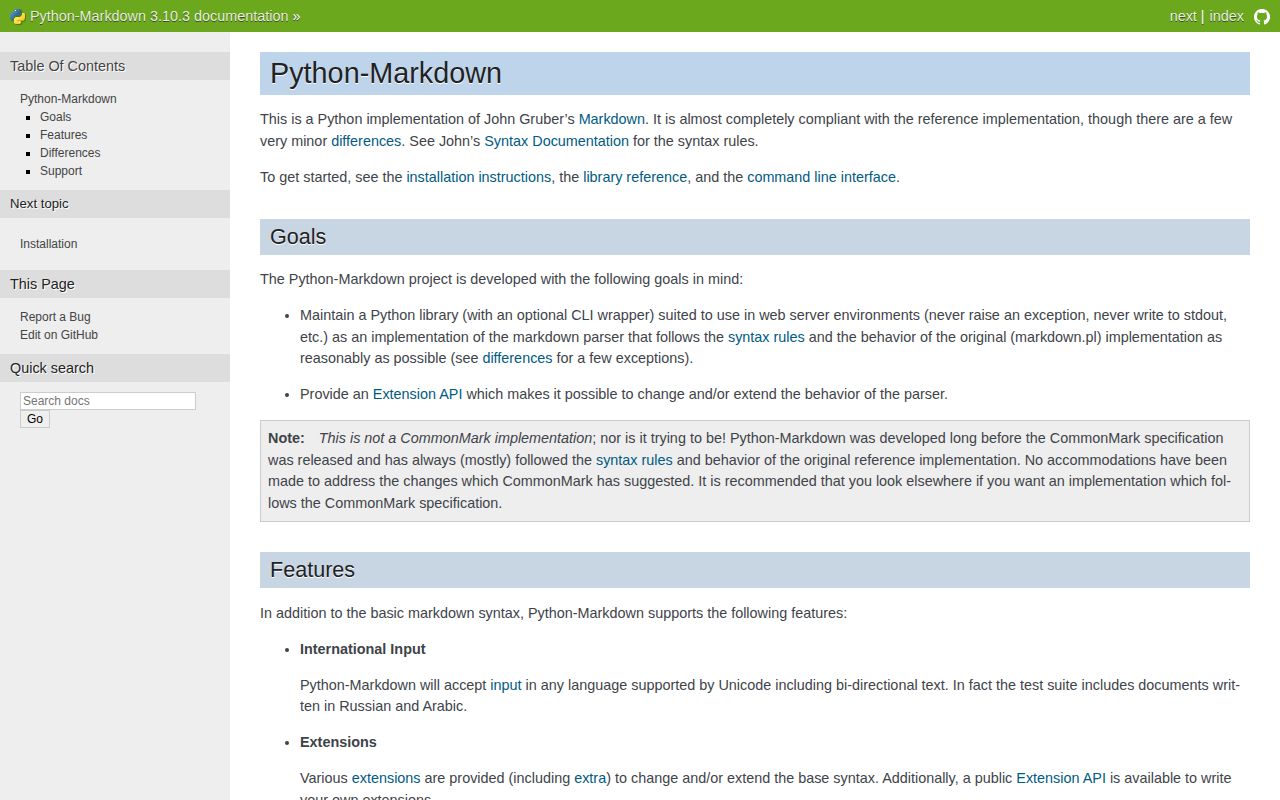Jump to Support in the sidebar contents
Image resolution: width=1280 pixels, height=800 pixels.
(61, 171)
